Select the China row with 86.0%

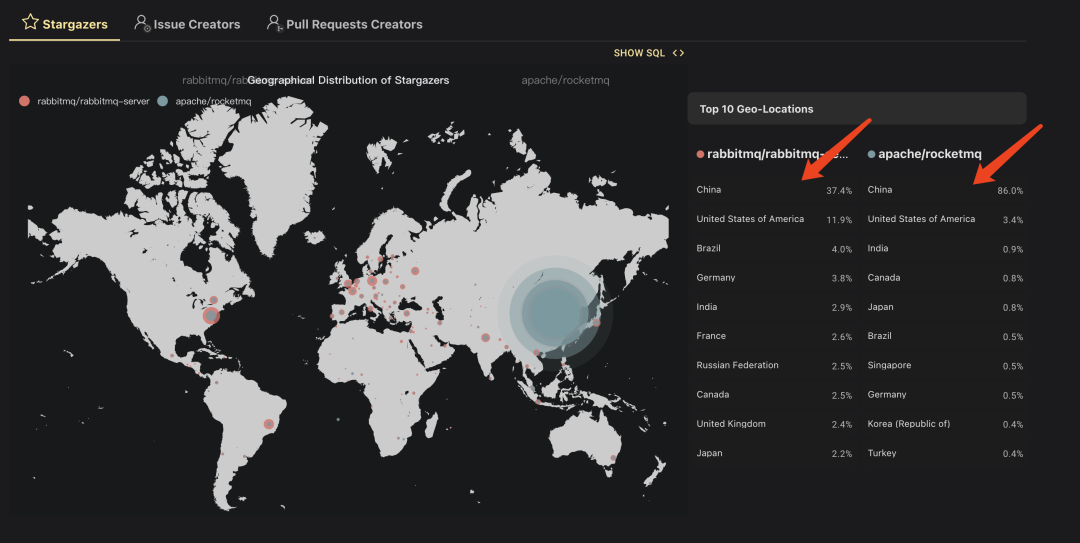[x=945, y=190]
